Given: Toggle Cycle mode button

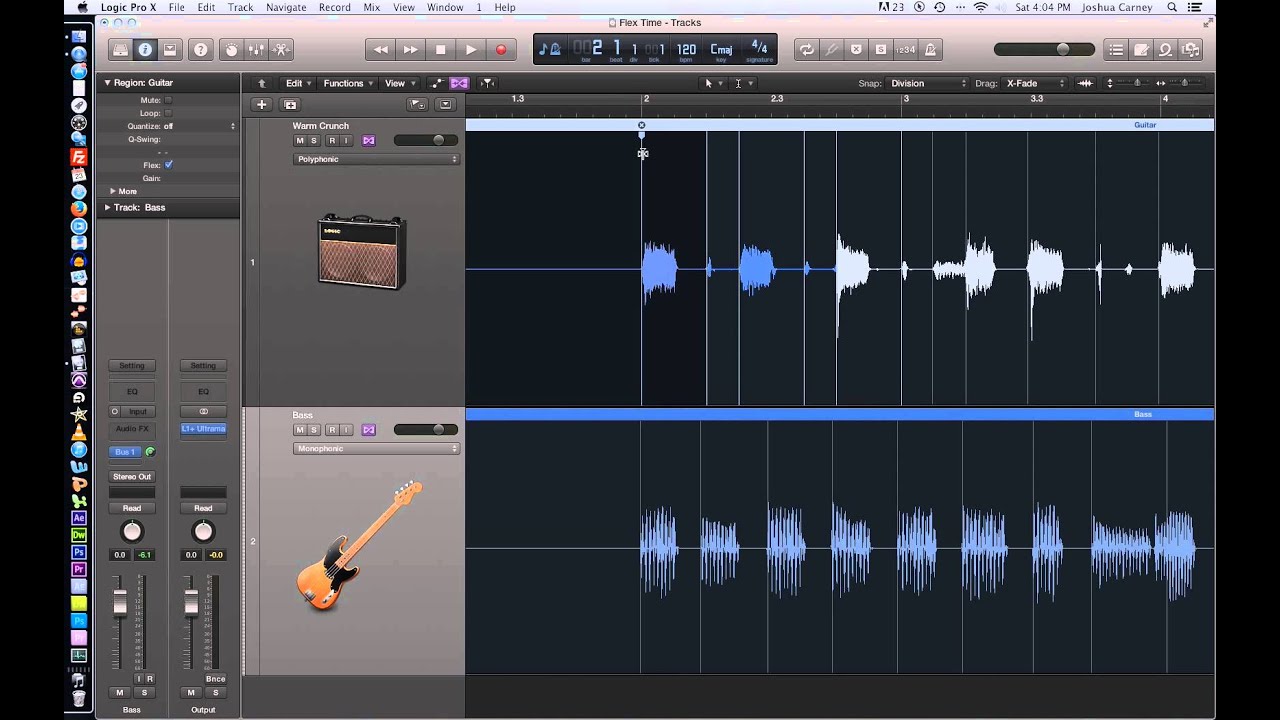Looking at the screenshot, I should coord(806,49).
